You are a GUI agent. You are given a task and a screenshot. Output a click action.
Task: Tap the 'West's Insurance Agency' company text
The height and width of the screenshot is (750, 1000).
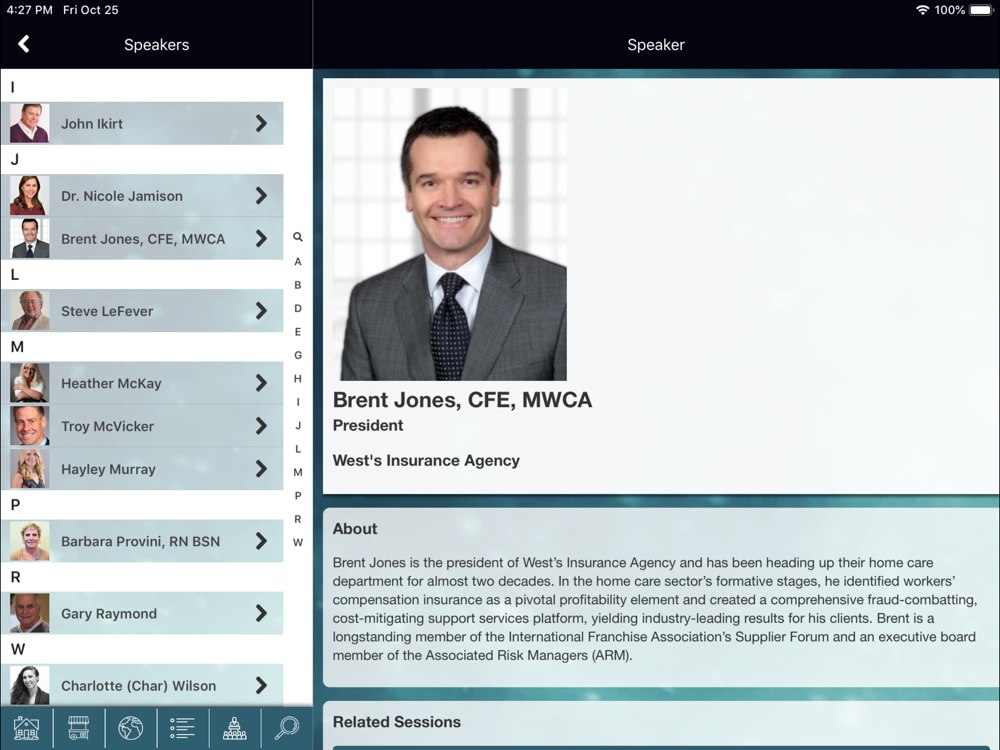[x=426, y=460]
